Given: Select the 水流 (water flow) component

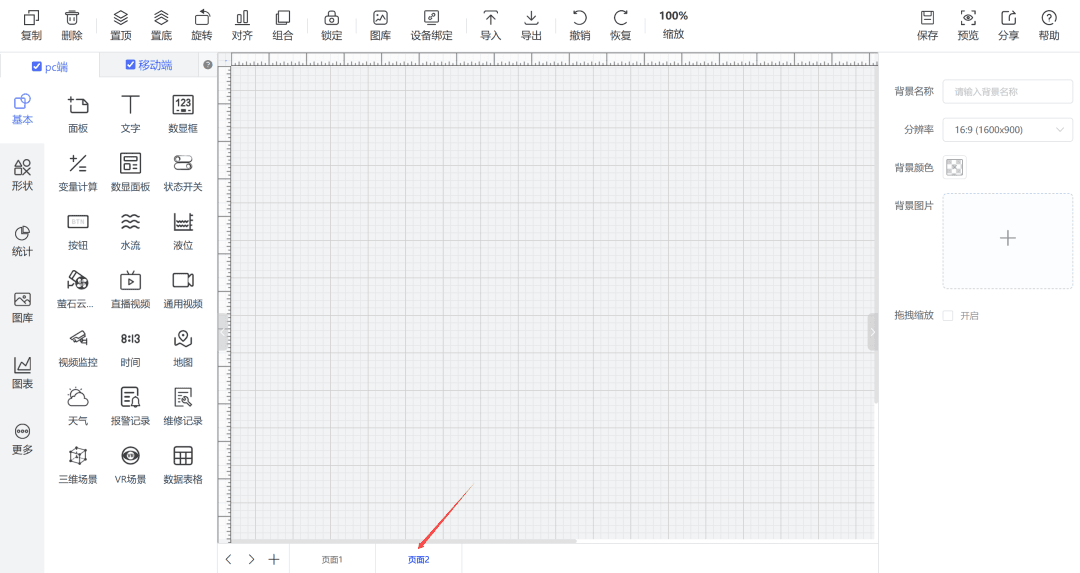Looking at the screenshot, I should pyautogui.click(x=130, y=231).
